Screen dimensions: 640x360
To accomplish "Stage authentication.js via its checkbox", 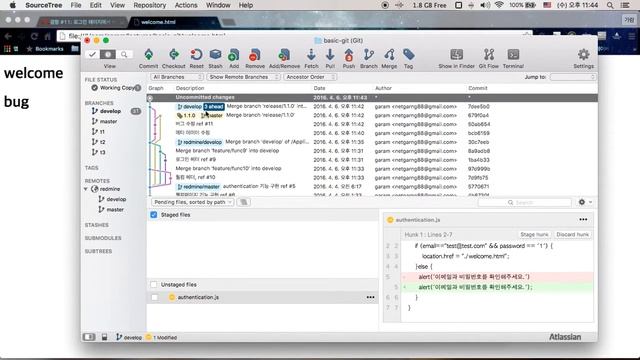I will [x=154, y=298].
